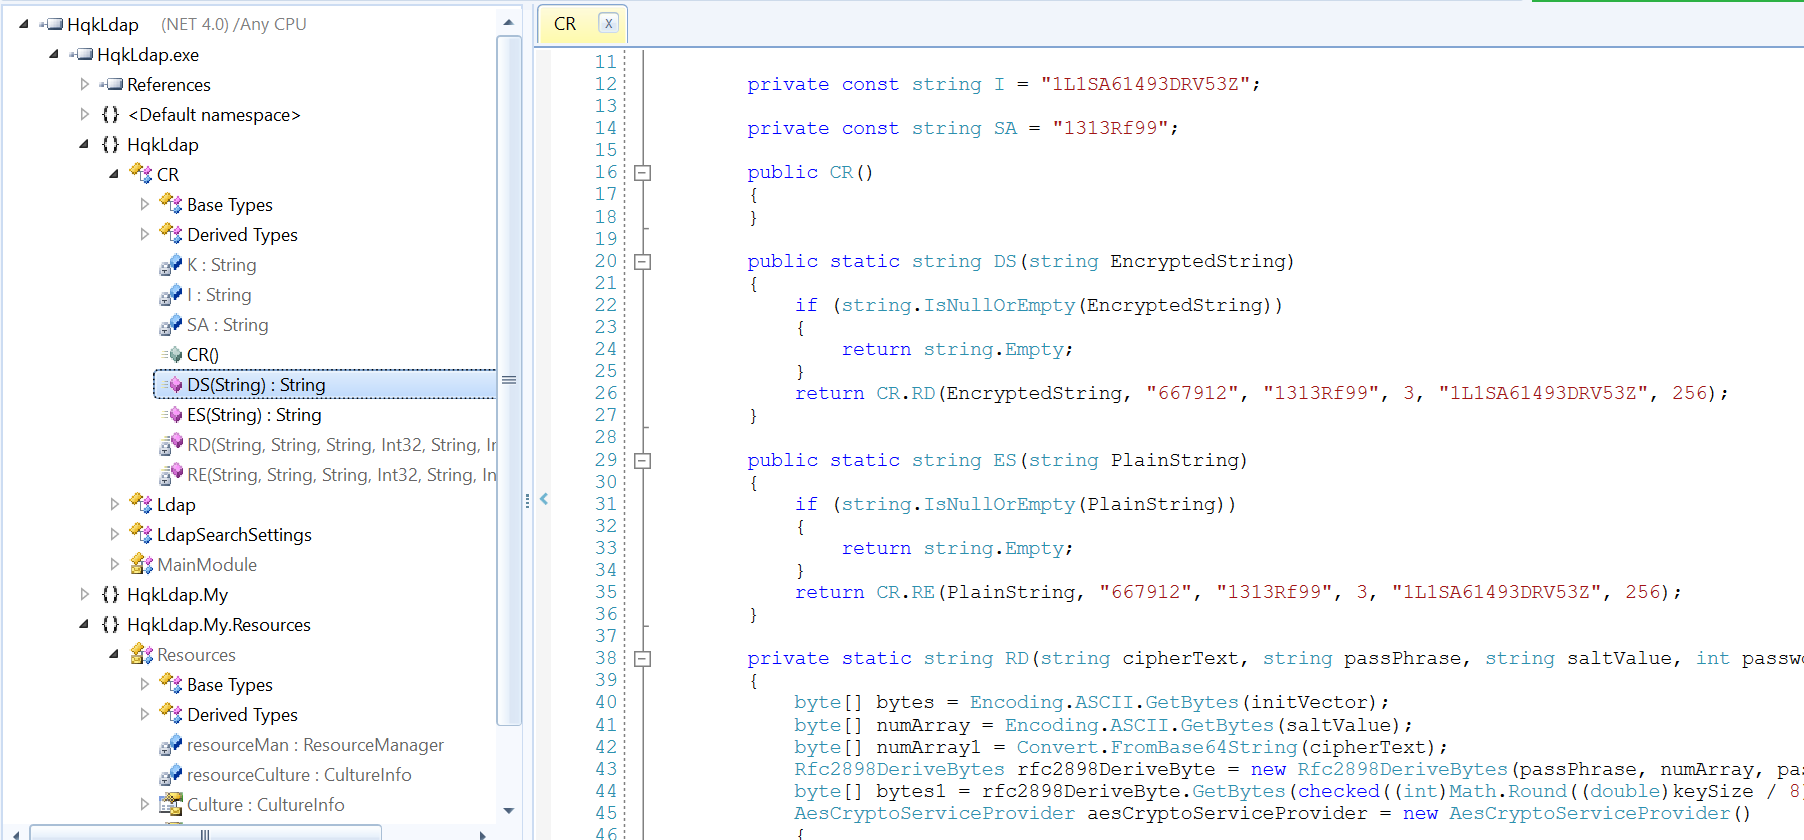Viewport: 1804px width, 840px height.
Task: Collapse the HqkLdap.My.Resources namespace
Action: pos(84,625)
